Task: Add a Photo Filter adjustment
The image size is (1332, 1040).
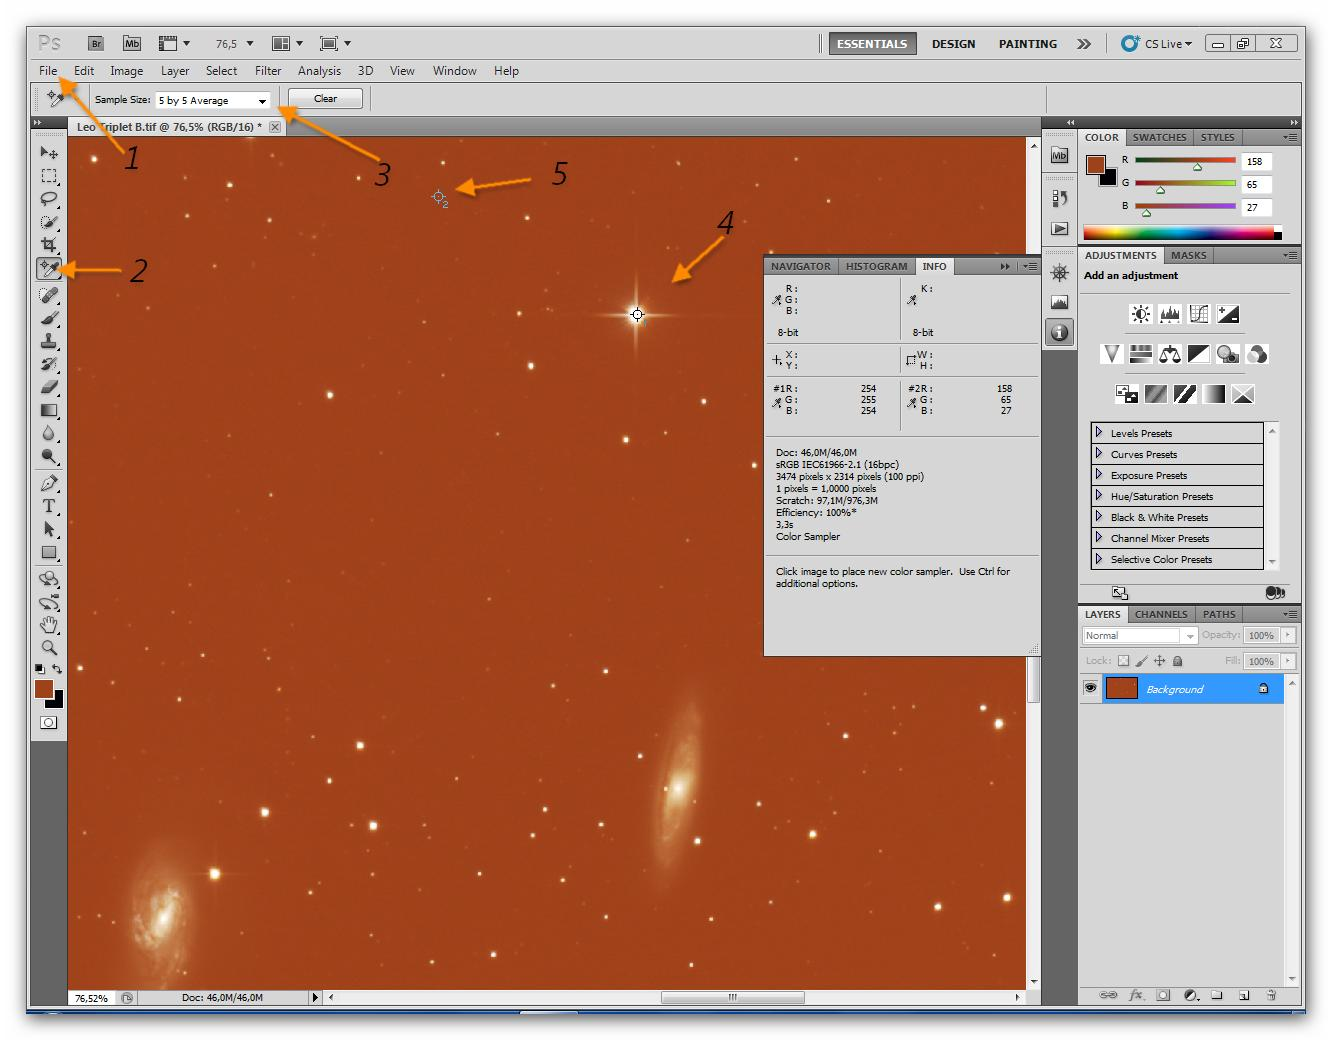Action: coord(1228,354)
